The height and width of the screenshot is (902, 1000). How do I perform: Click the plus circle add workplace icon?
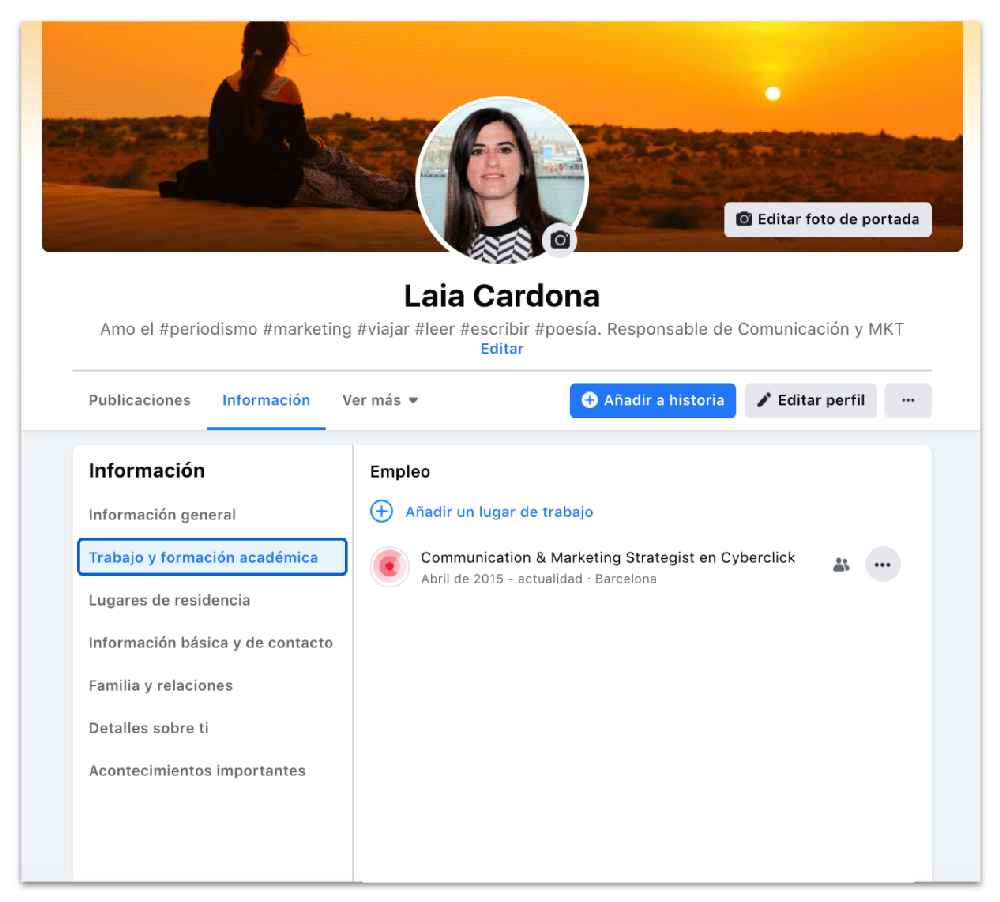pyautogui.click(x=381, y=511)
